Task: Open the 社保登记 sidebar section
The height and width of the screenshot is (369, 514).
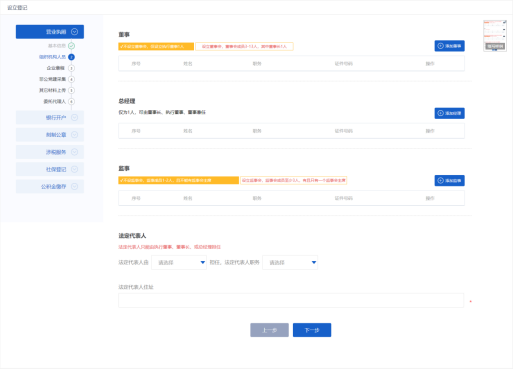Action: coord(50,169)
